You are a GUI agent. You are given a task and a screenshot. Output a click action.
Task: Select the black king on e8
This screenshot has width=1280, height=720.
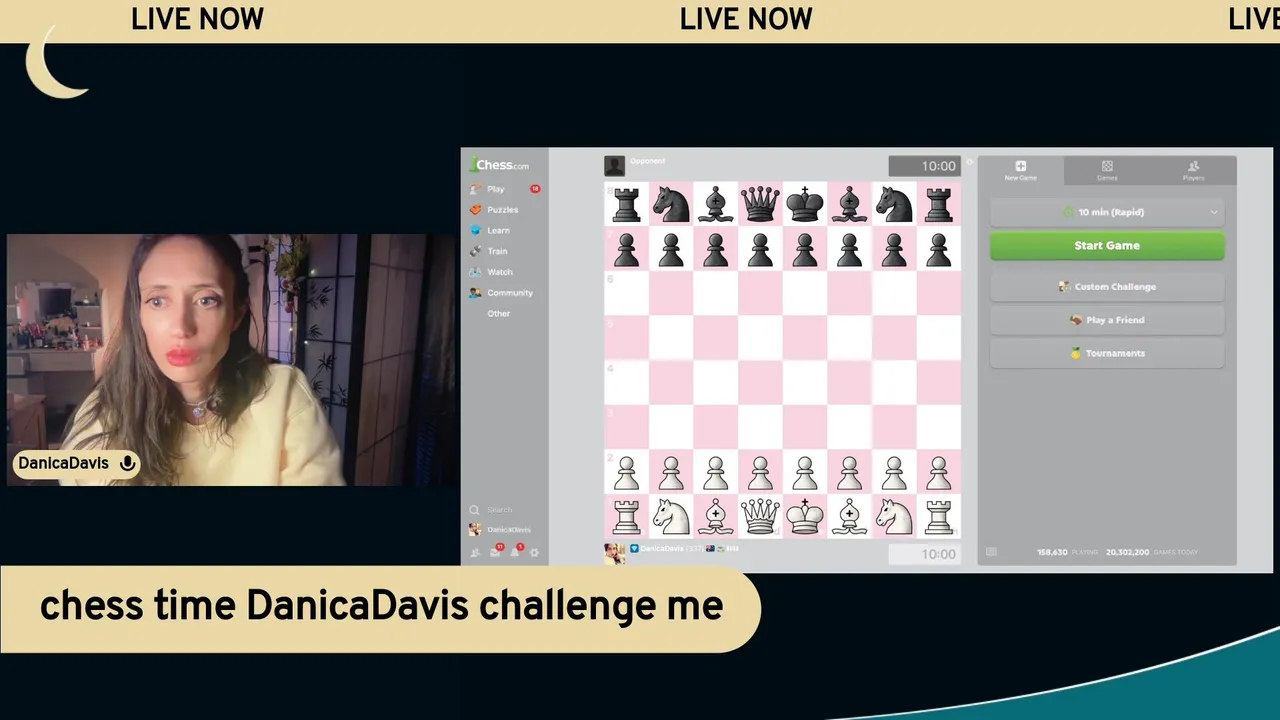point(805,204)
